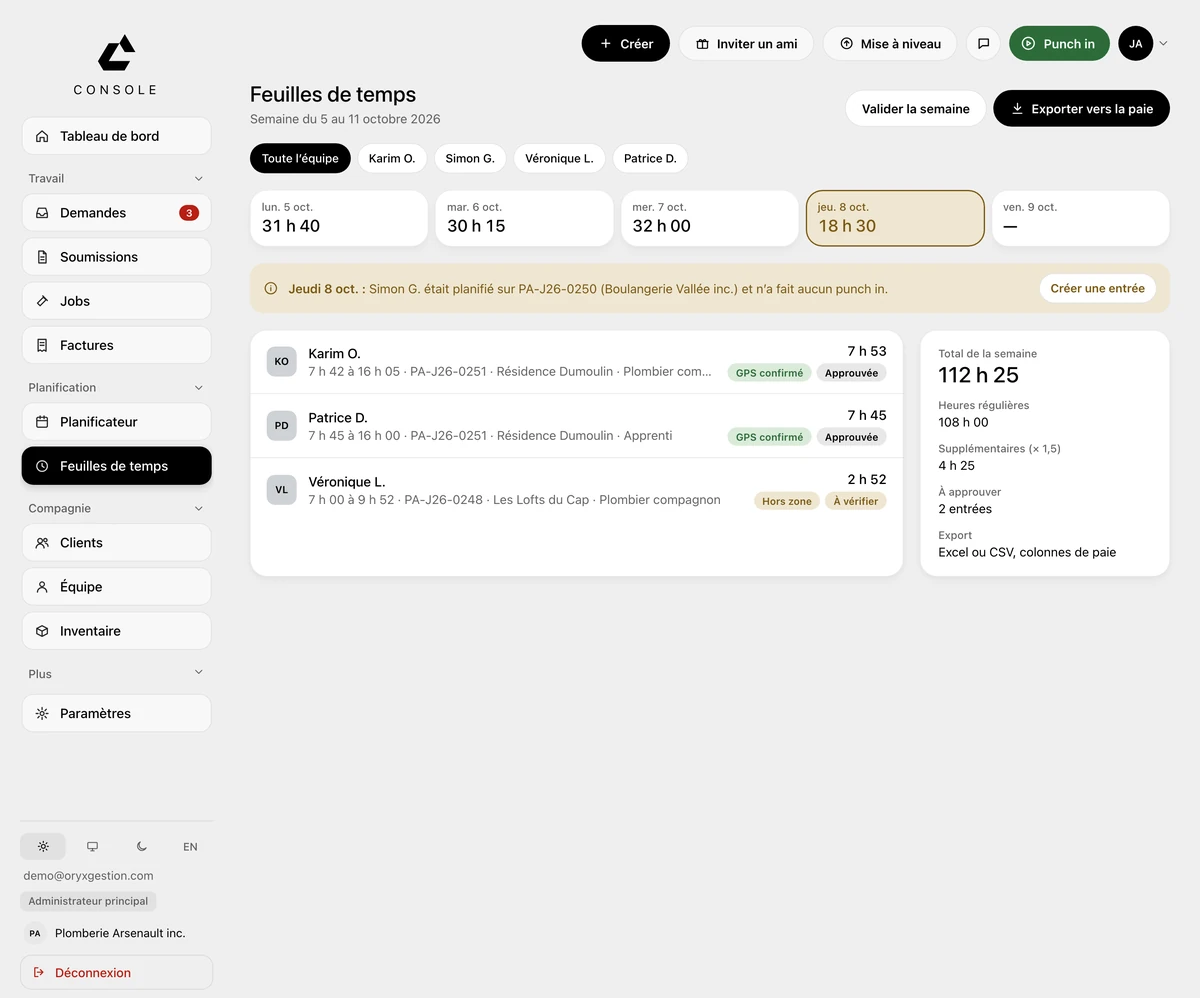Viewport: 1200px width, 998px height.
Task: Open the Clients page
Action: pos(116,543)
